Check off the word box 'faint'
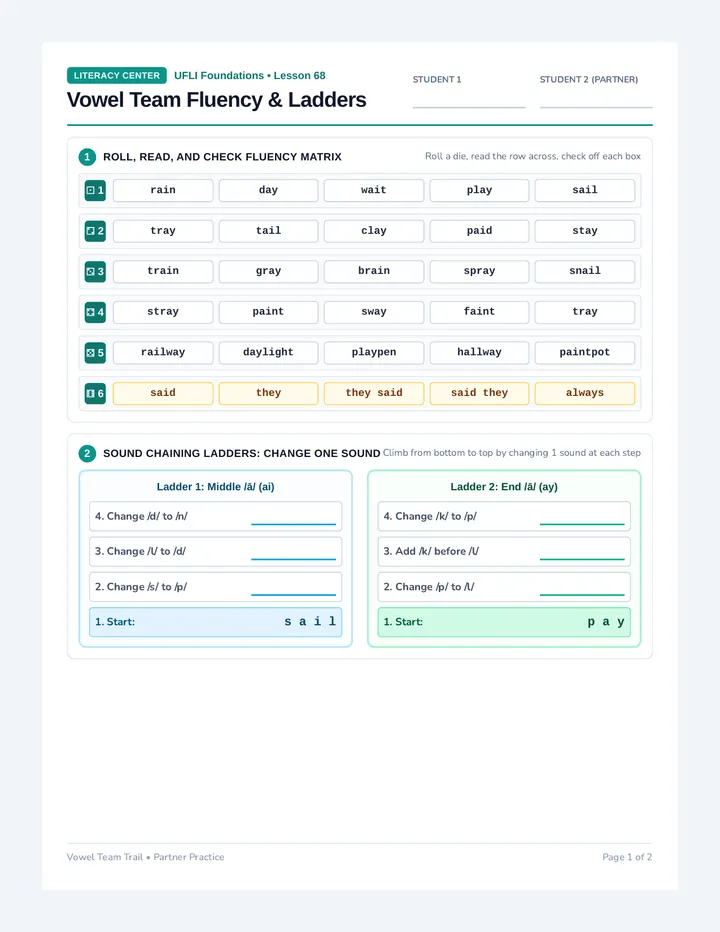The height and width of the screenshot is (932, 720). click(479, 312)
